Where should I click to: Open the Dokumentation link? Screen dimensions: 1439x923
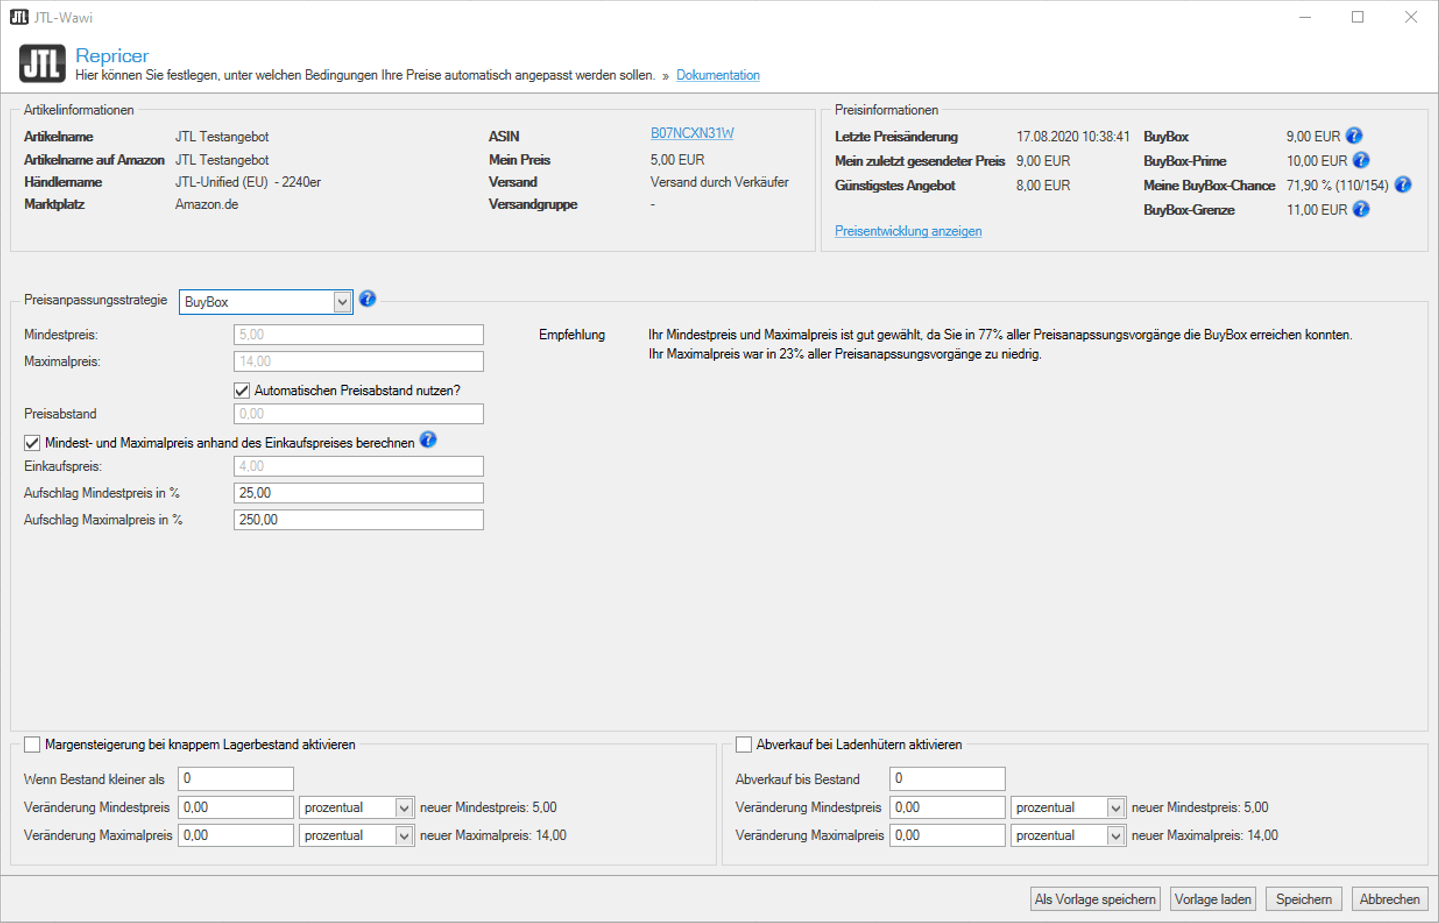pyautogui.click(x=718, y=75)
